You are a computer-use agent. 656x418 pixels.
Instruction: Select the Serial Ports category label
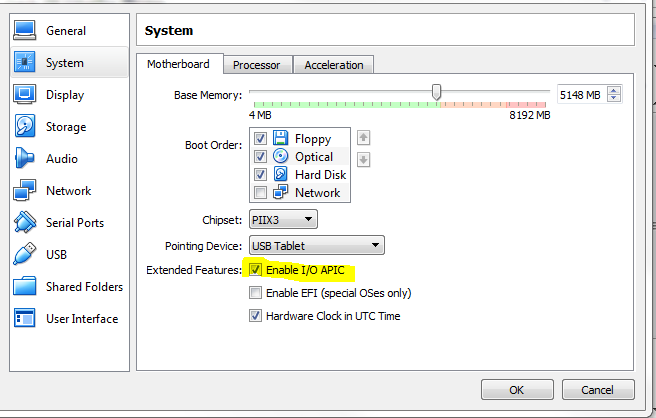pos(75,223)
